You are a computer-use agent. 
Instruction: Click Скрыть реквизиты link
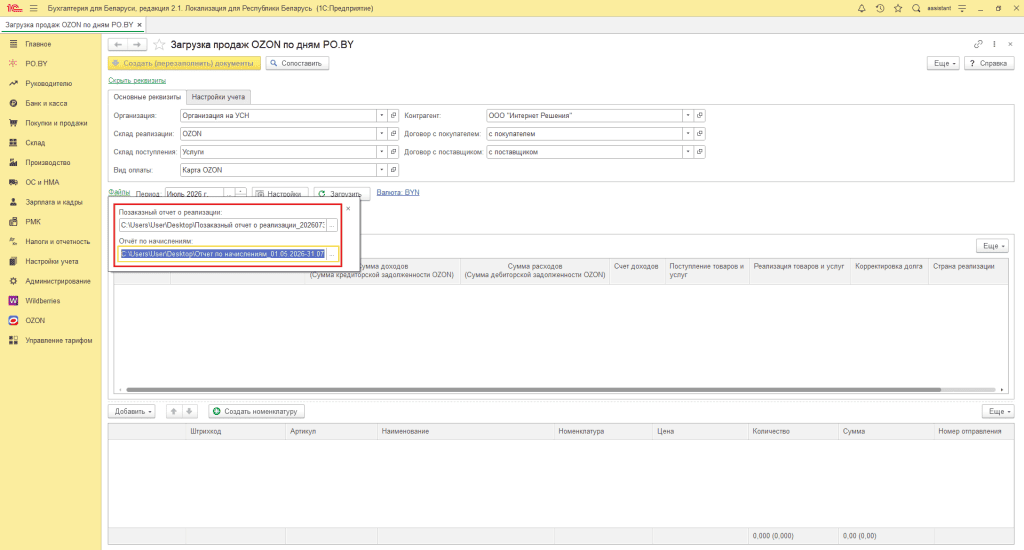coord(137,80)
